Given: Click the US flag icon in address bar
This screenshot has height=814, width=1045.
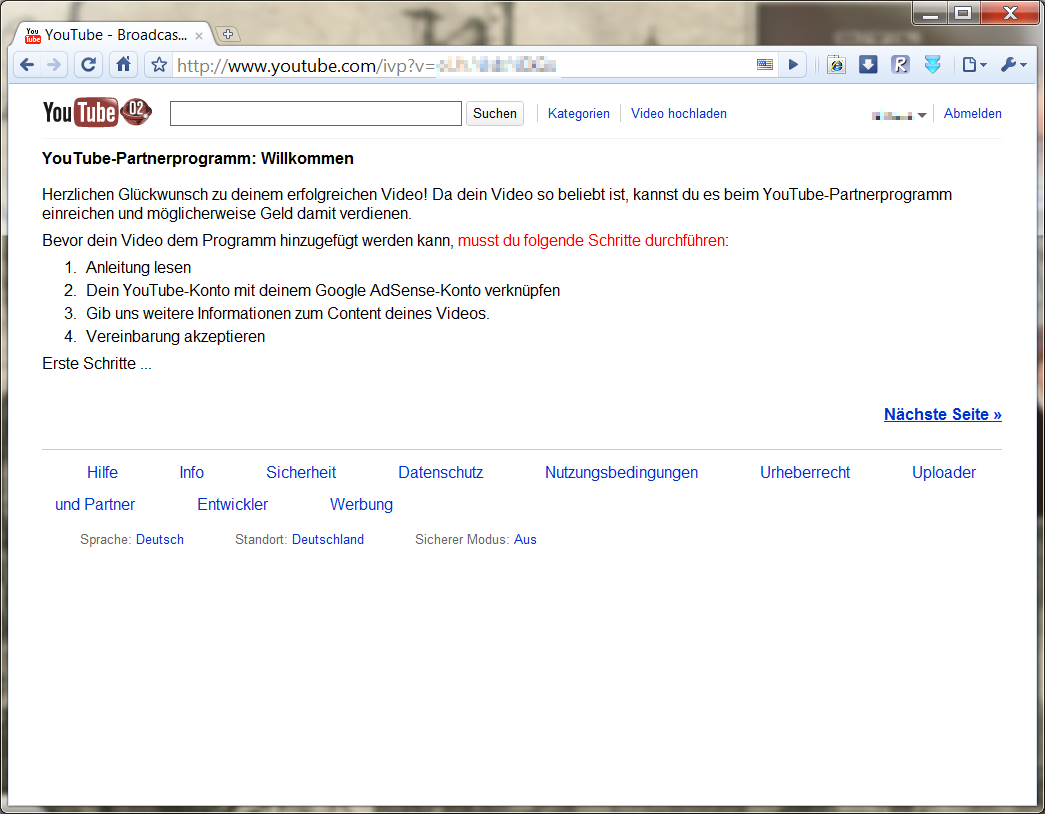Looking at the screenshot, I should (x=764, y=65).
